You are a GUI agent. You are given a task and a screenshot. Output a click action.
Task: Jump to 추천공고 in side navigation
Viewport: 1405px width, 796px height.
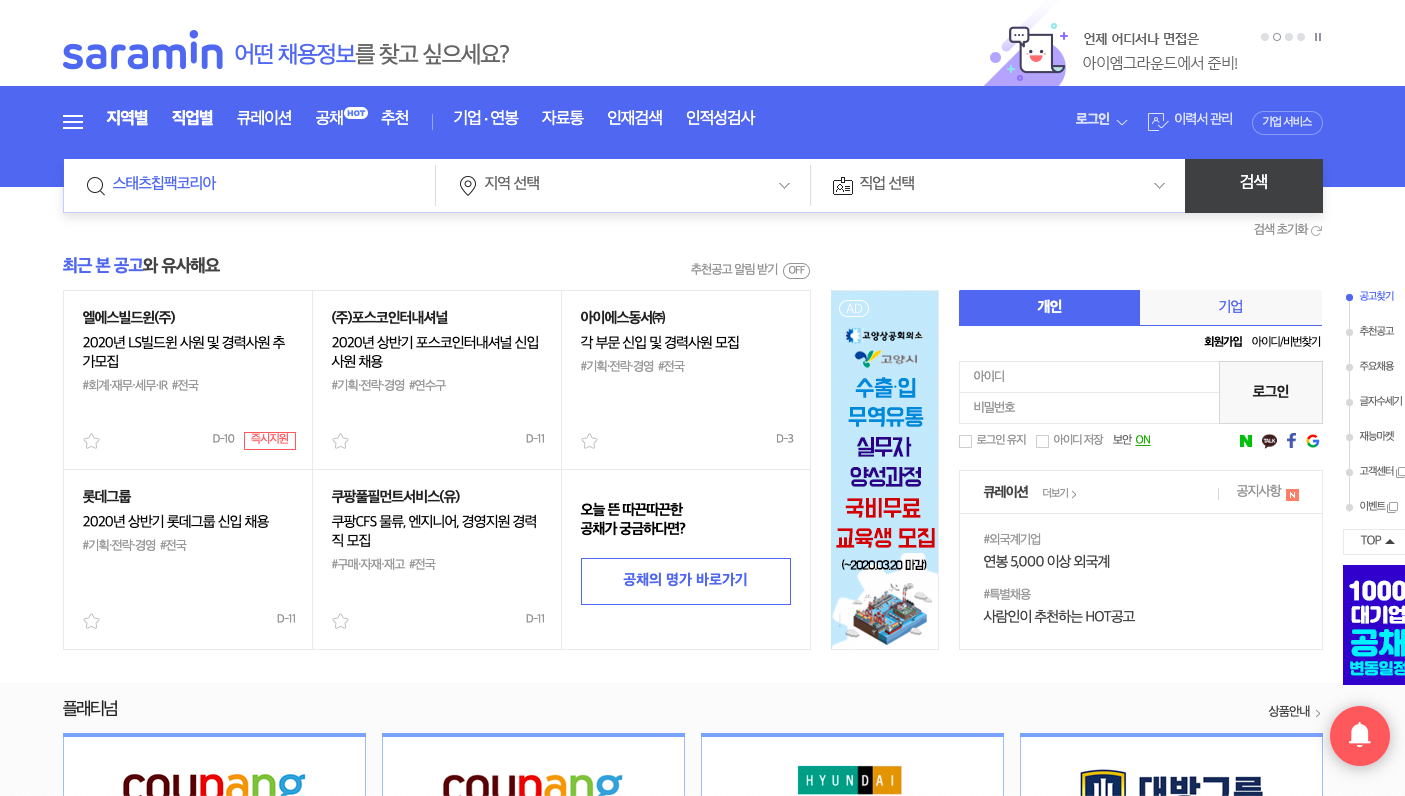1376,331
